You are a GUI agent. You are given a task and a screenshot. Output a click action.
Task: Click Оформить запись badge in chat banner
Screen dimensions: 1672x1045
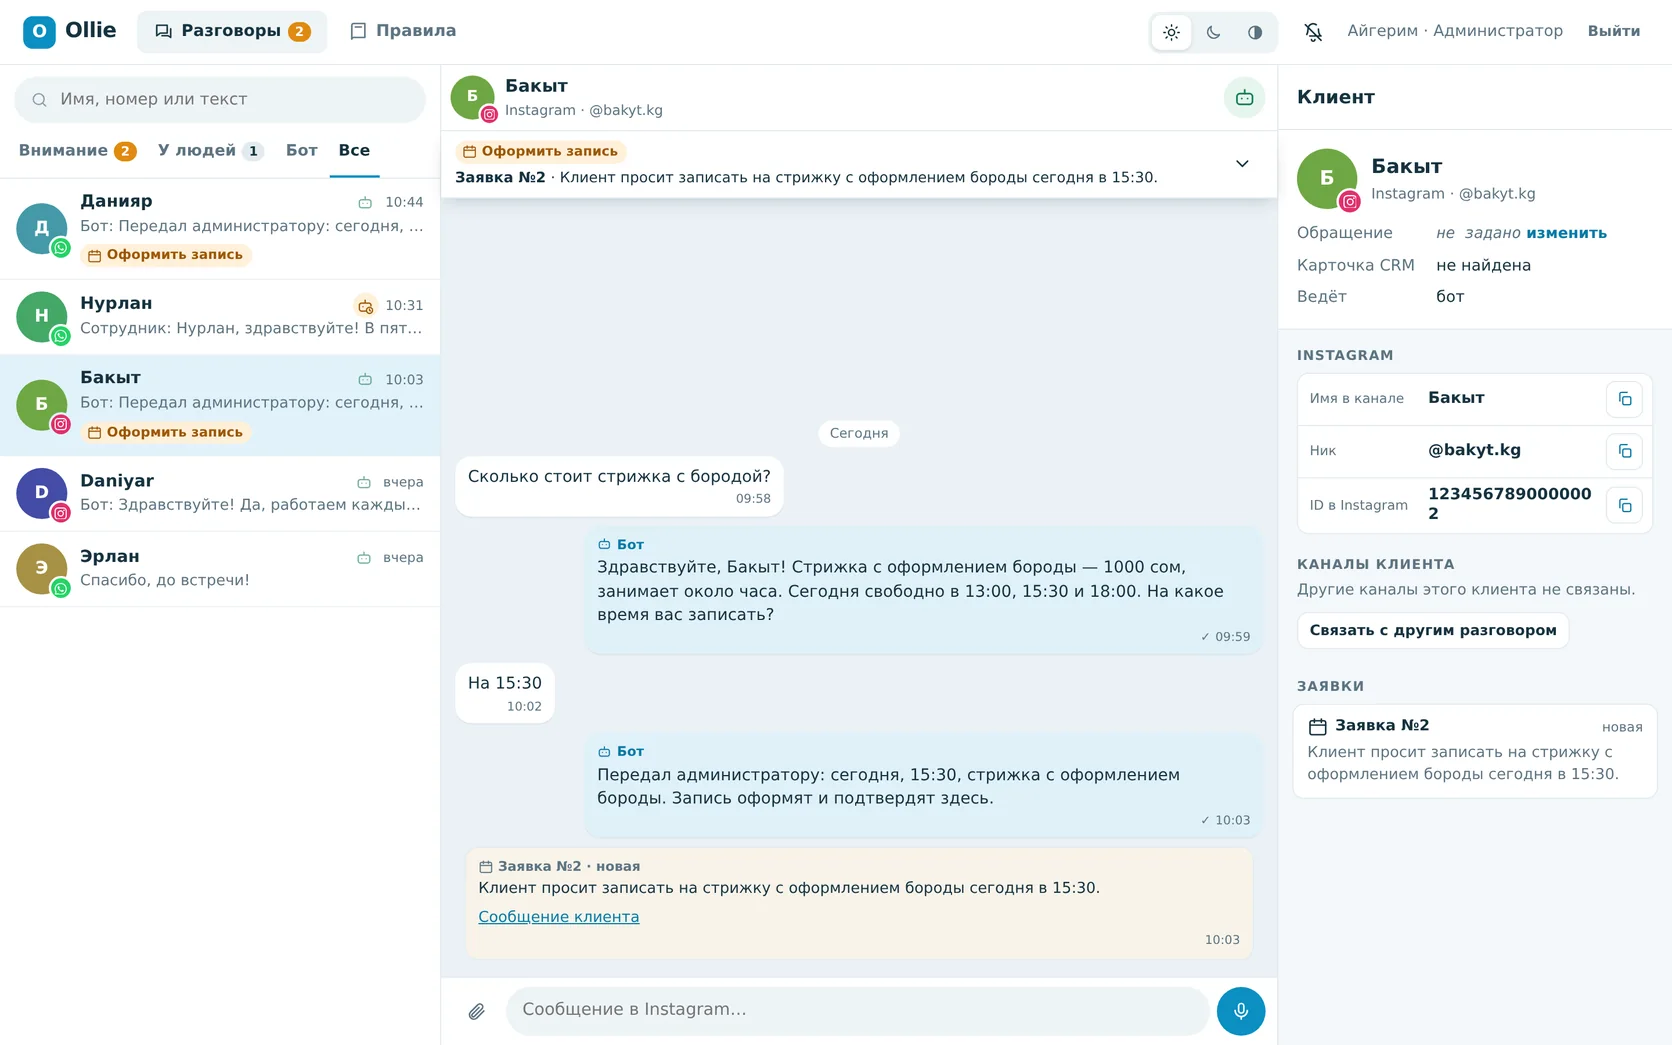tap(541, 151)
